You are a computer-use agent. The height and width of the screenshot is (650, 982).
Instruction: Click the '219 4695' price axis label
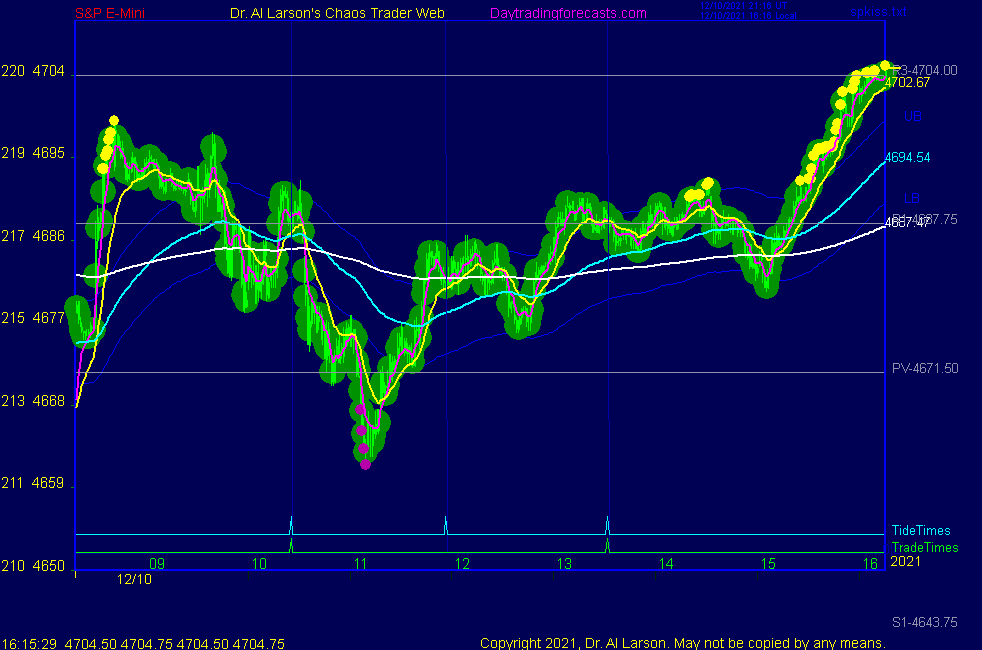33,153
